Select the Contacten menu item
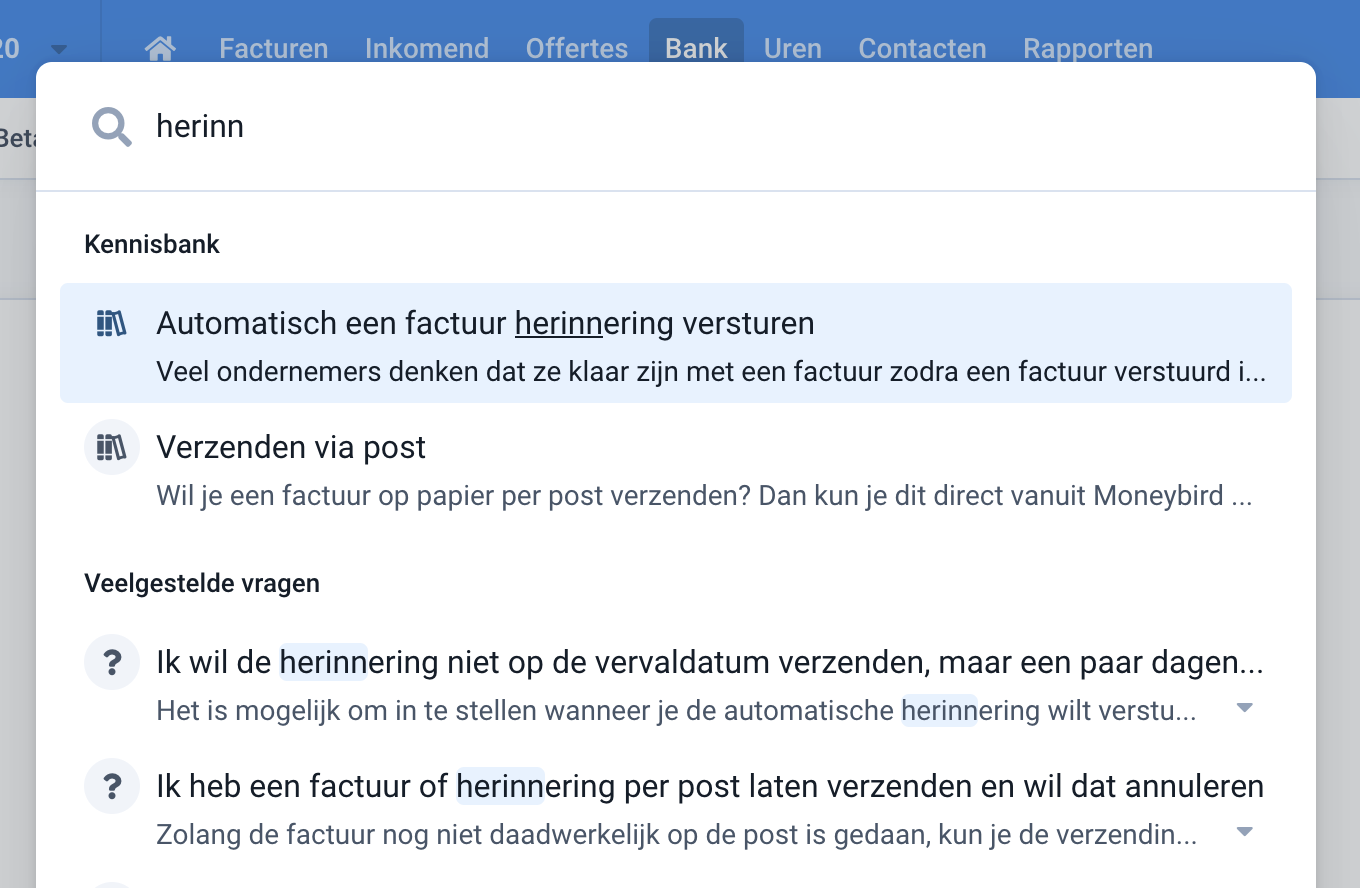This screenshot has width=1360, height=888. [x=921, y=47]
